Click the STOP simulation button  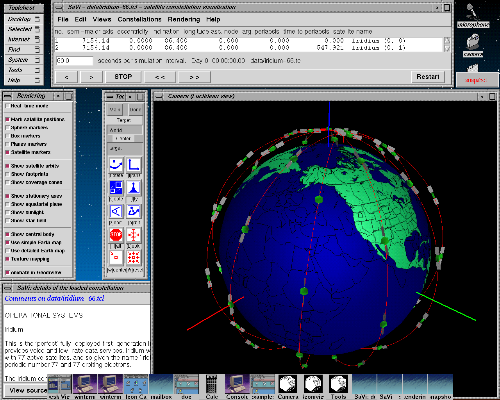[x=123, y=77]
